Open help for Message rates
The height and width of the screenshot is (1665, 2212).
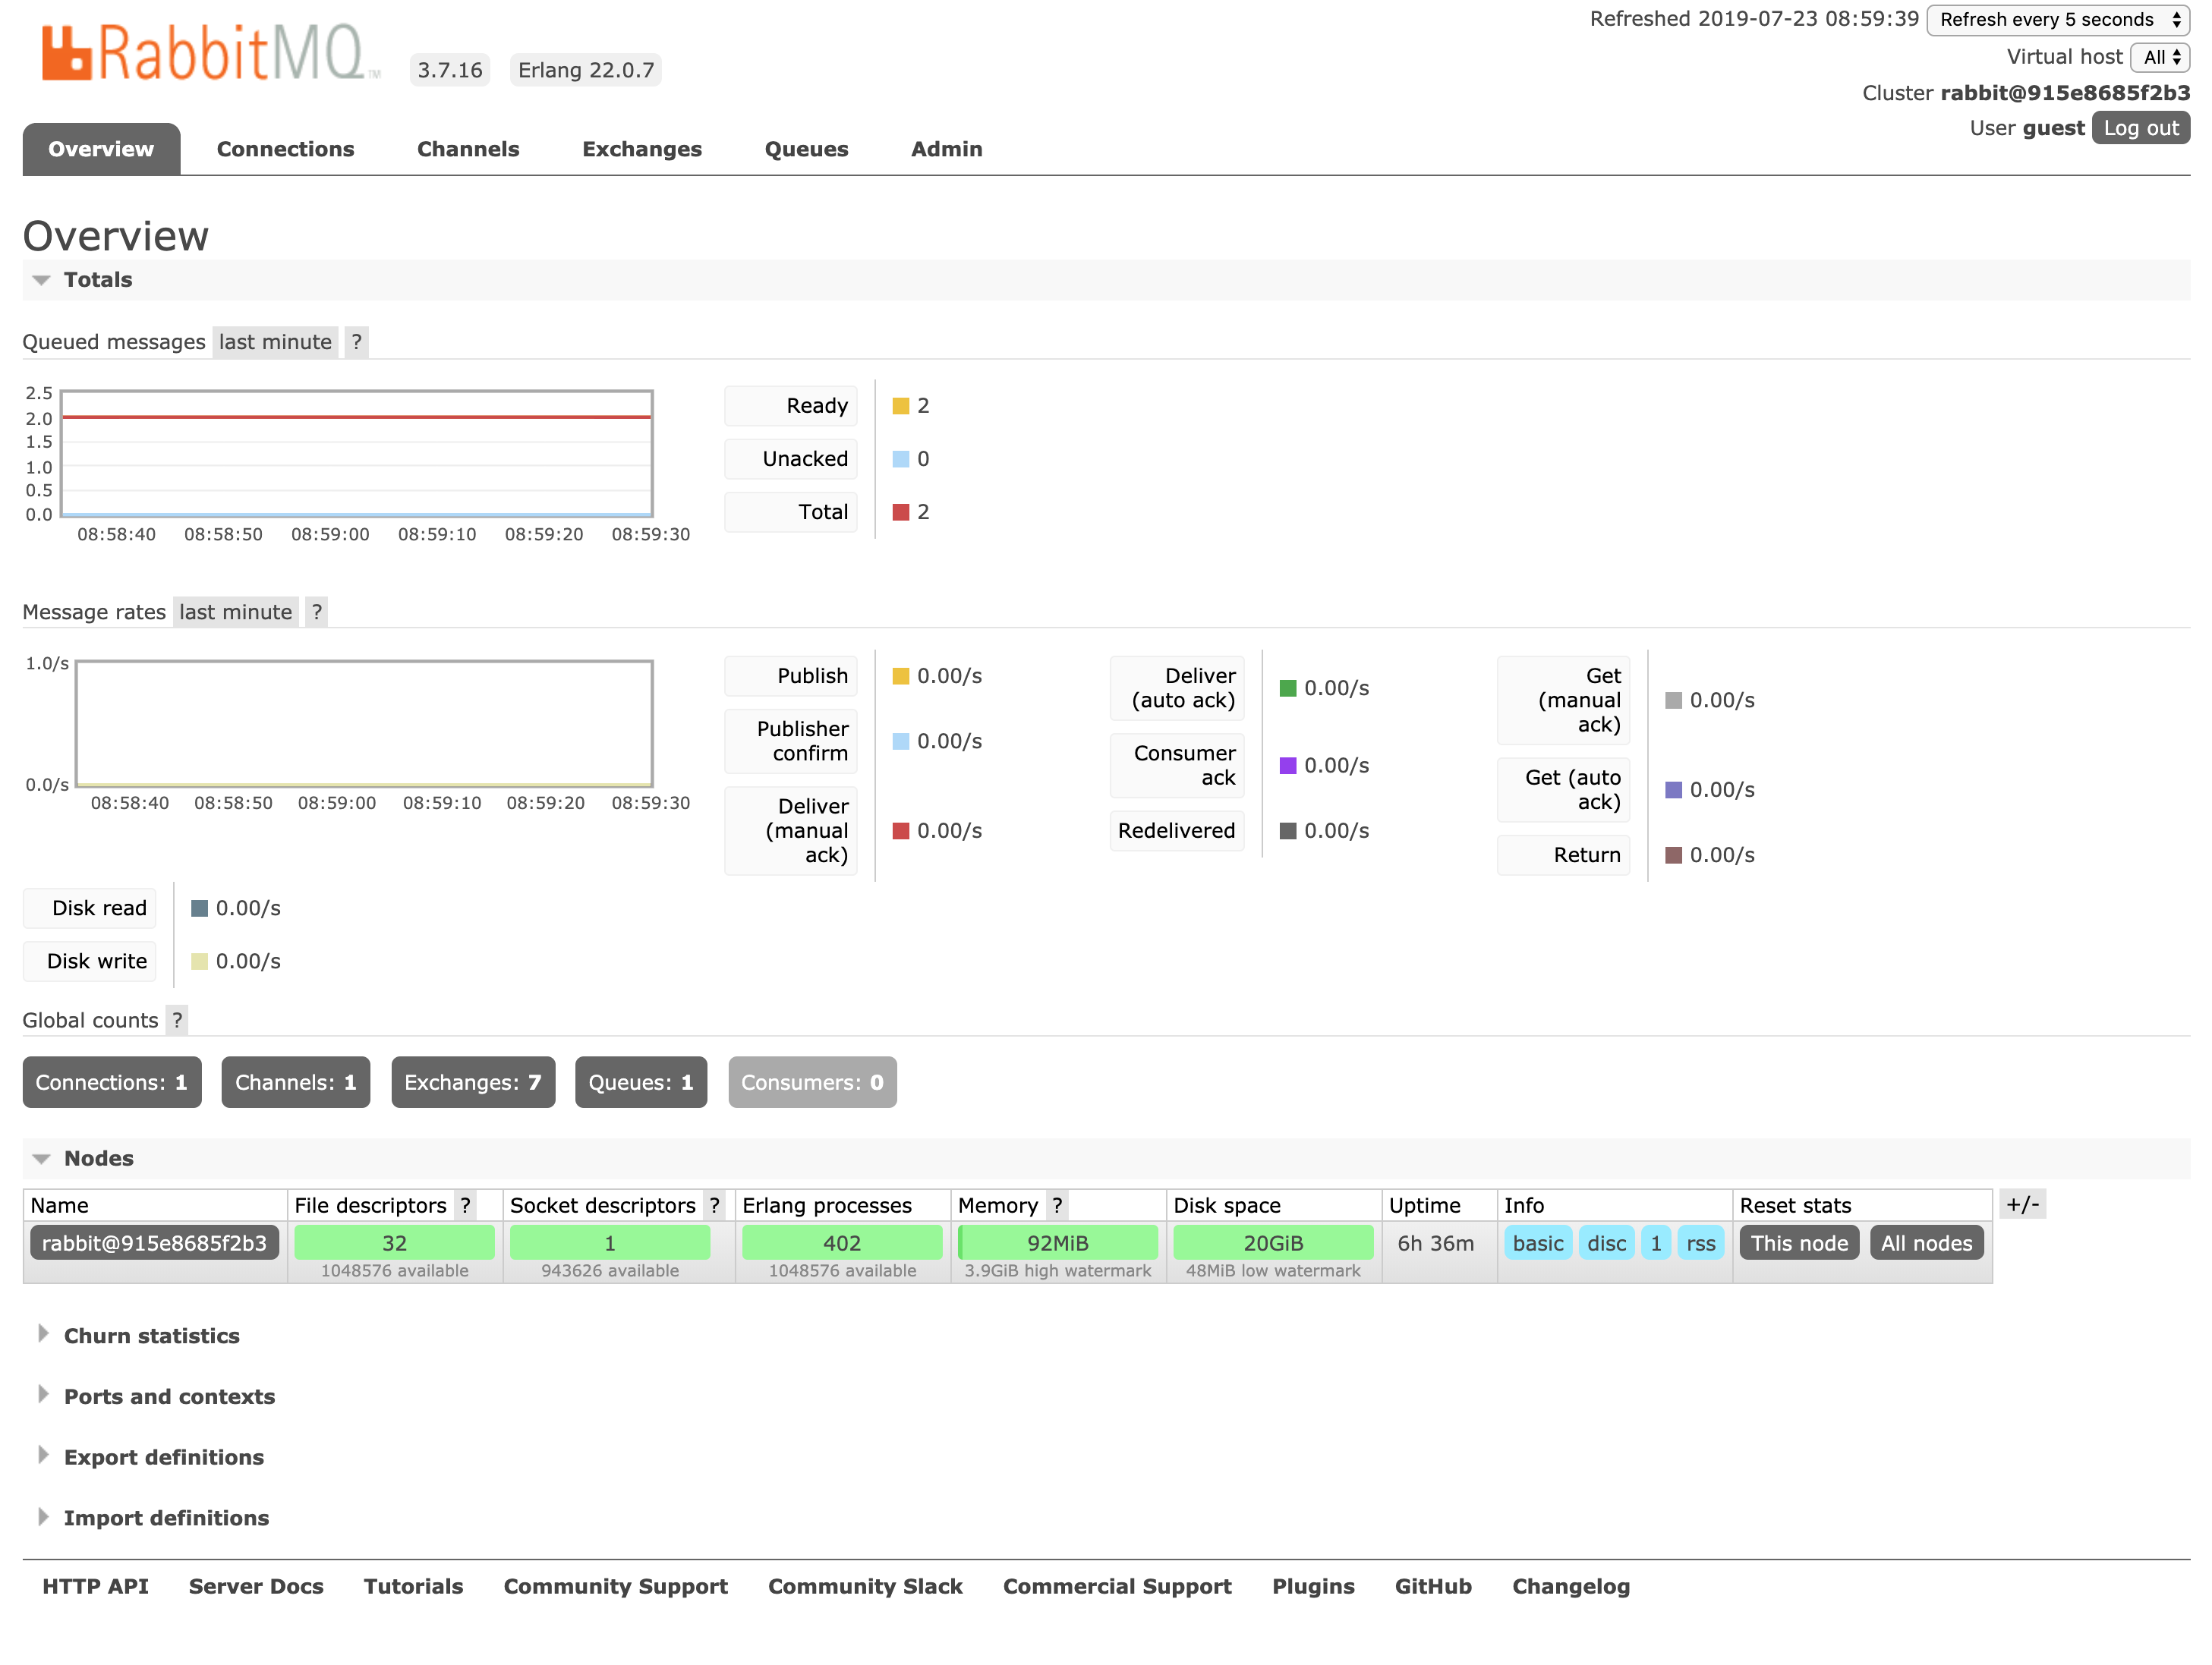tap(317, 612)
